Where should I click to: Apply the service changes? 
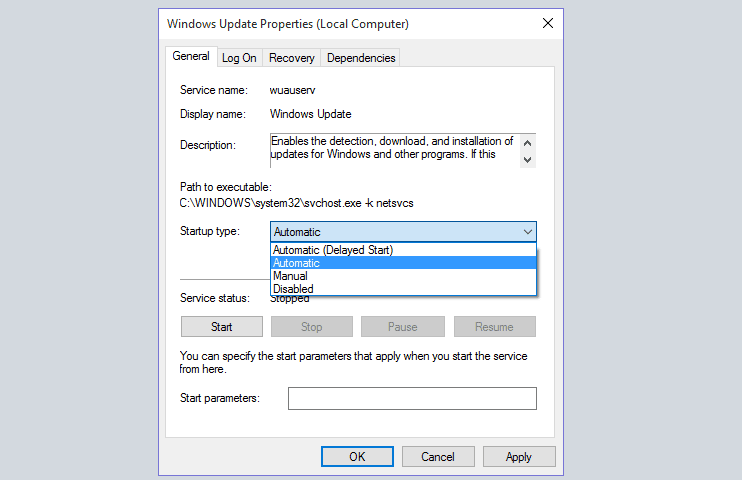pyautogui.click(x=519, y=456)
